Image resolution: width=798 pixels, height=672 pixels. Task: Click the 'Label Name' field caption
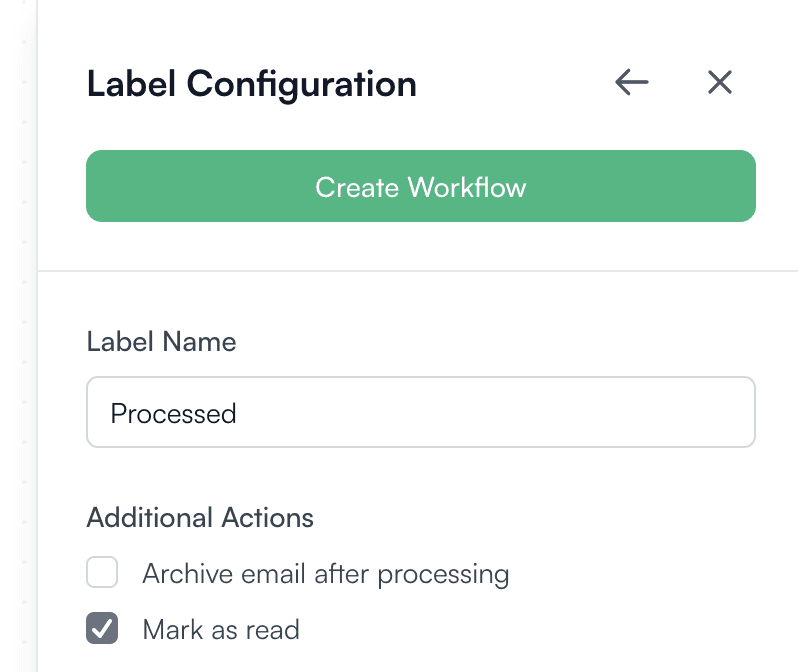coord(161,342)
